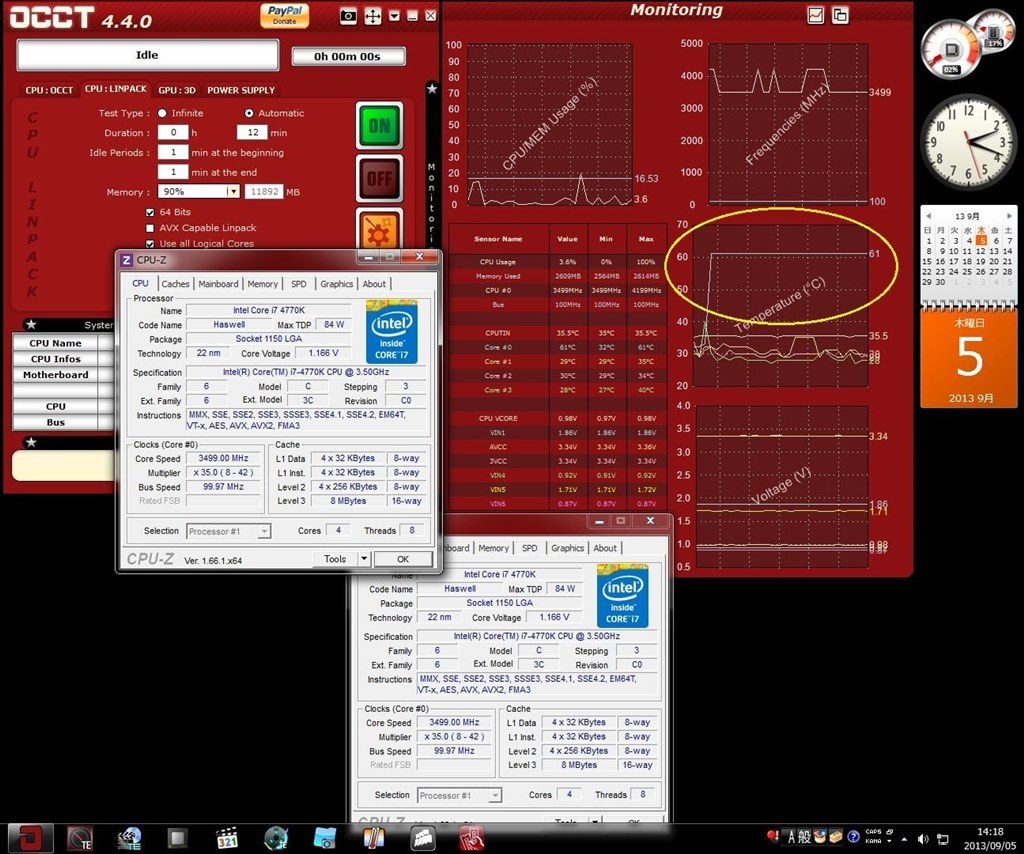
Task: Switch to the GPU : 3D tab
Action: 176,90
